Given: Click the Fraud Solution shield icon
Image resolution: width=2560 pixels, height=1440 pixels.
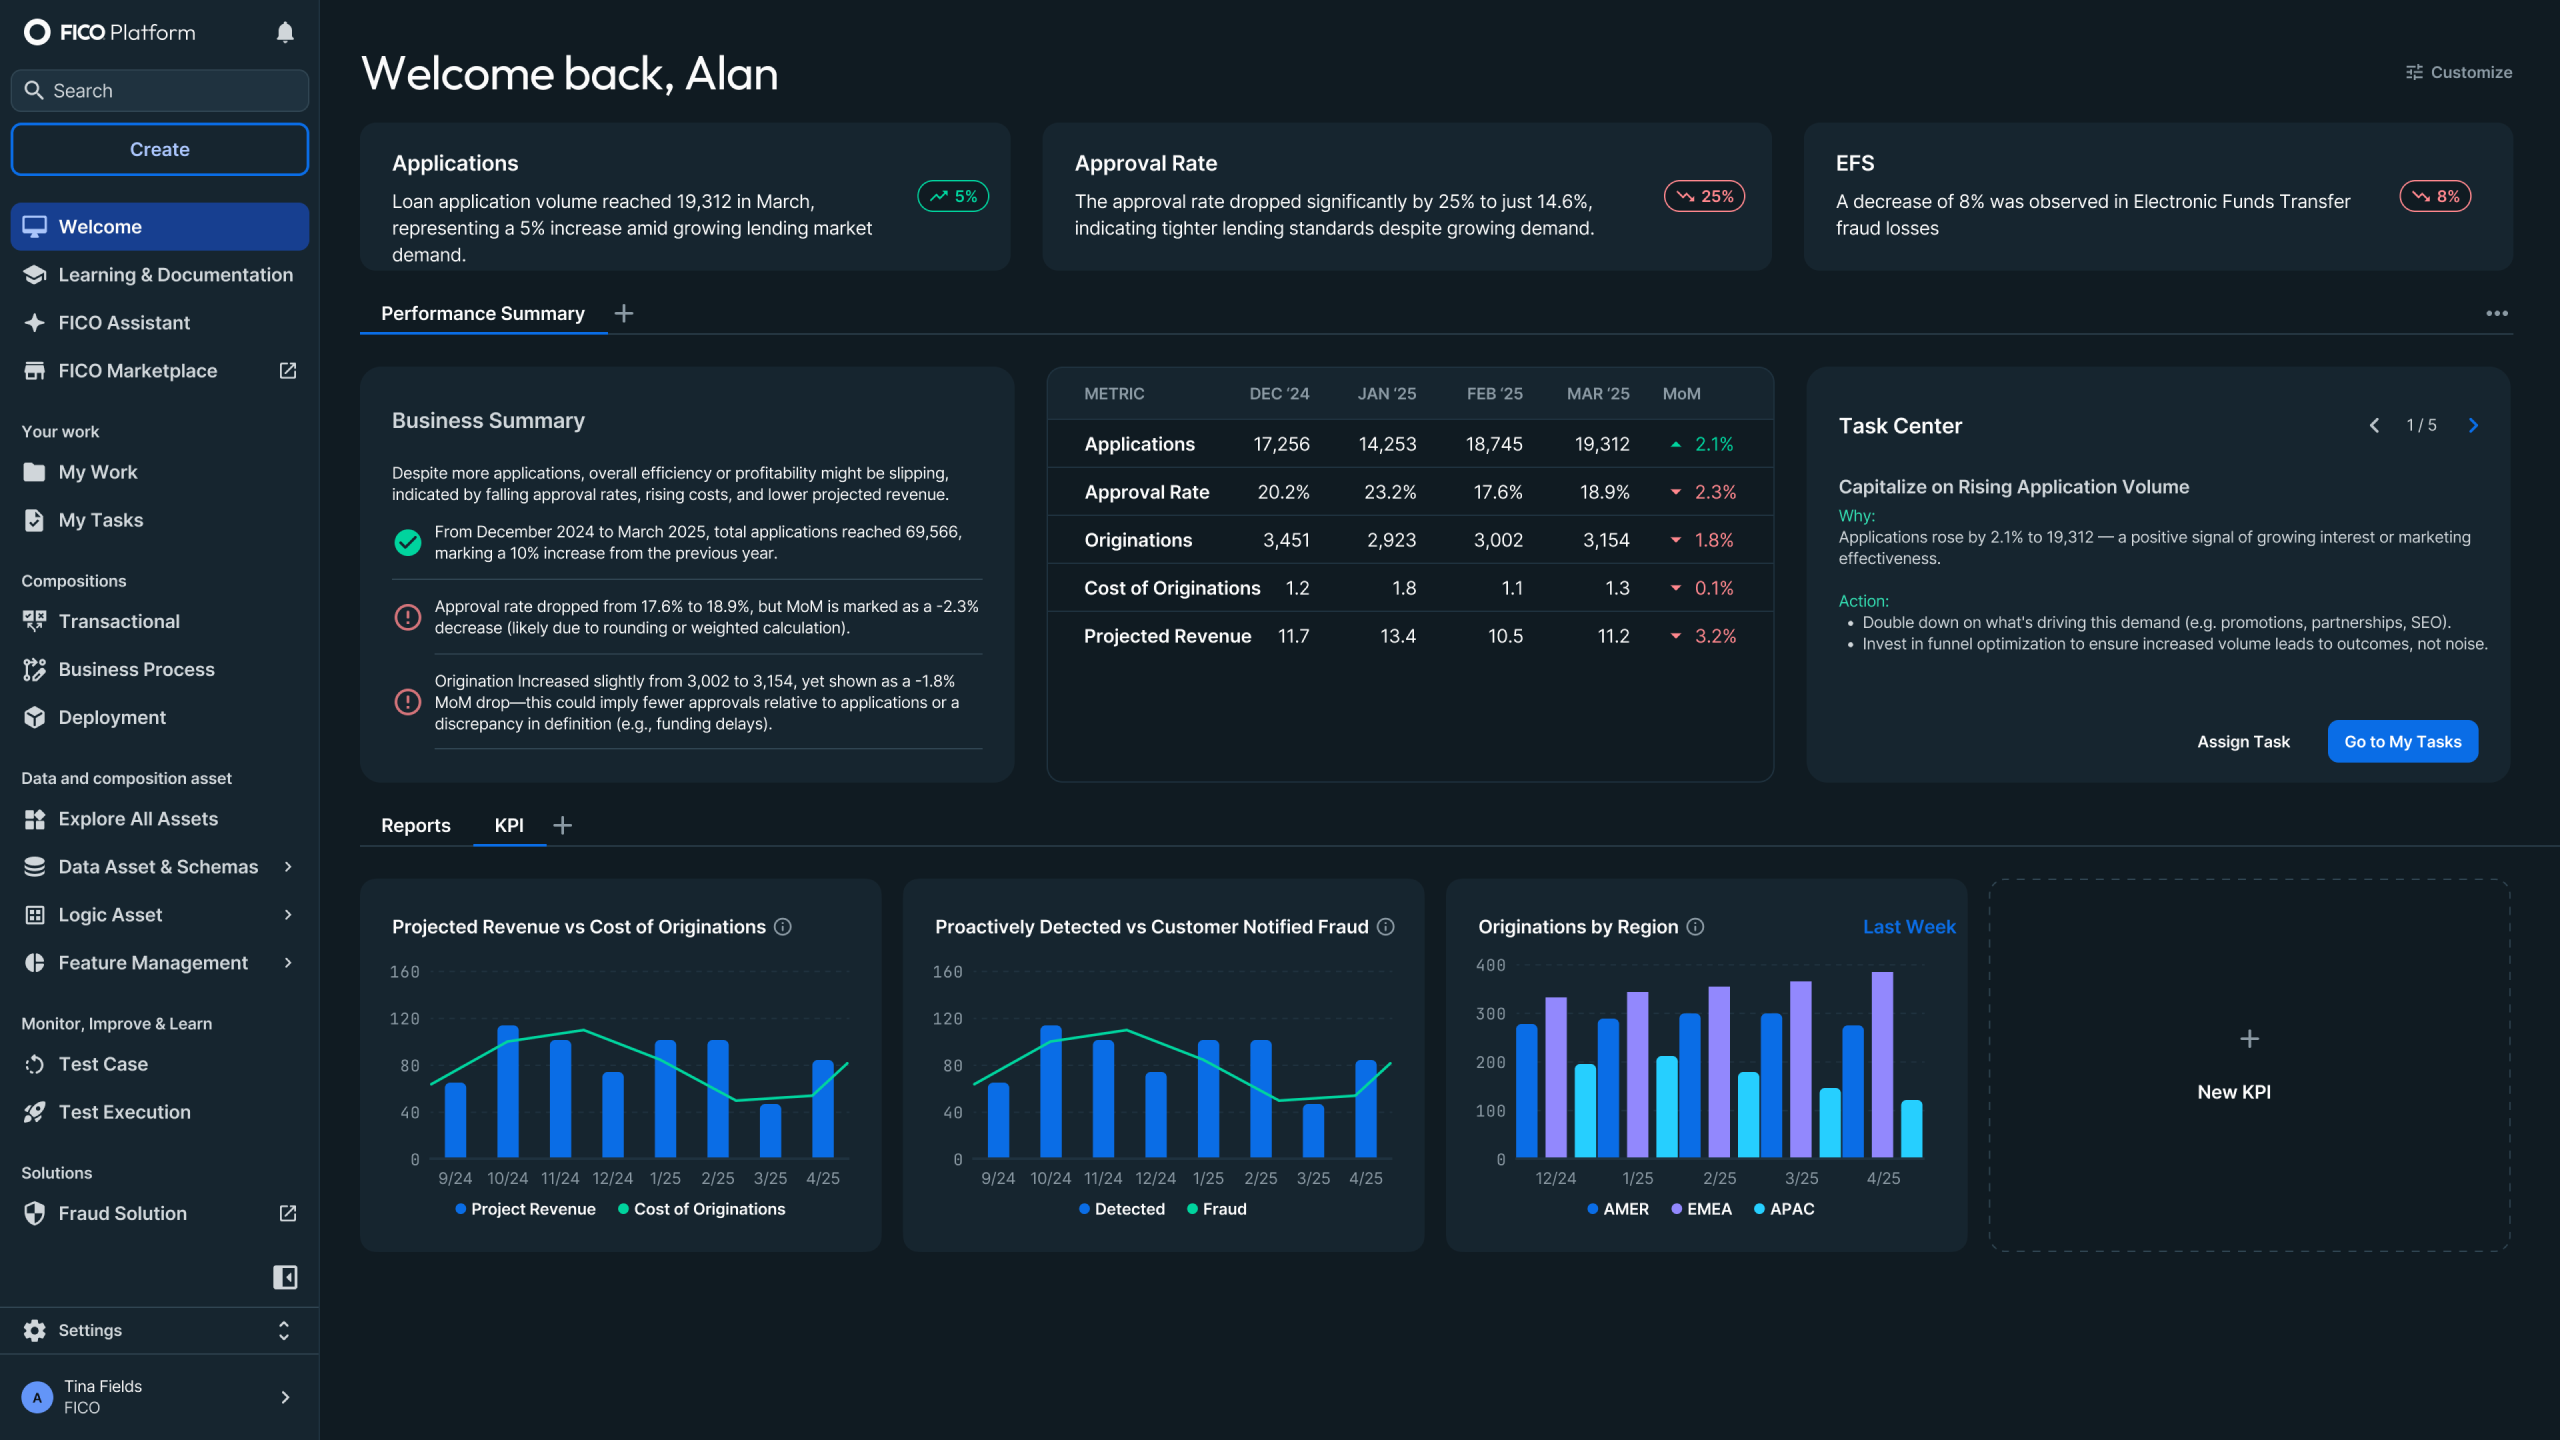Looking at the screenshot, I should coord(35,1213).
